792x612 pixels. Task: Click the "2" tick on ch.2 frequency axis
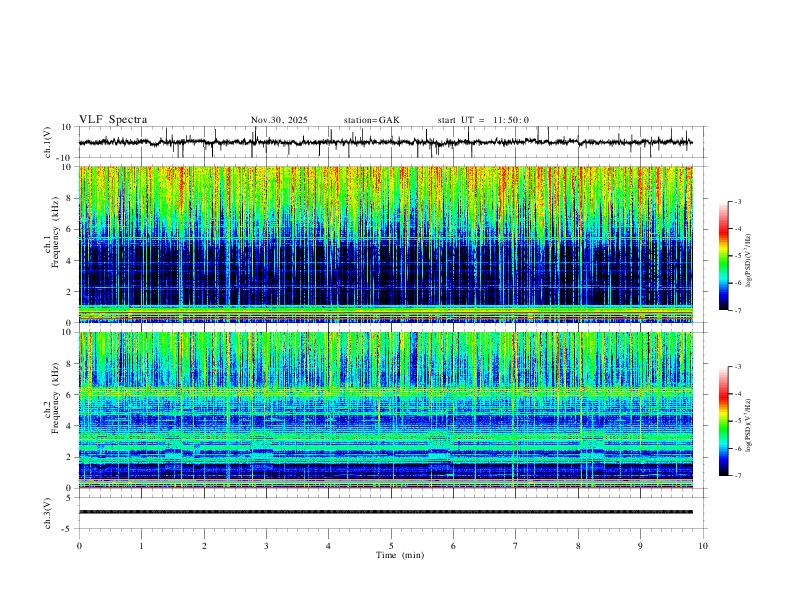click(70, 457)
